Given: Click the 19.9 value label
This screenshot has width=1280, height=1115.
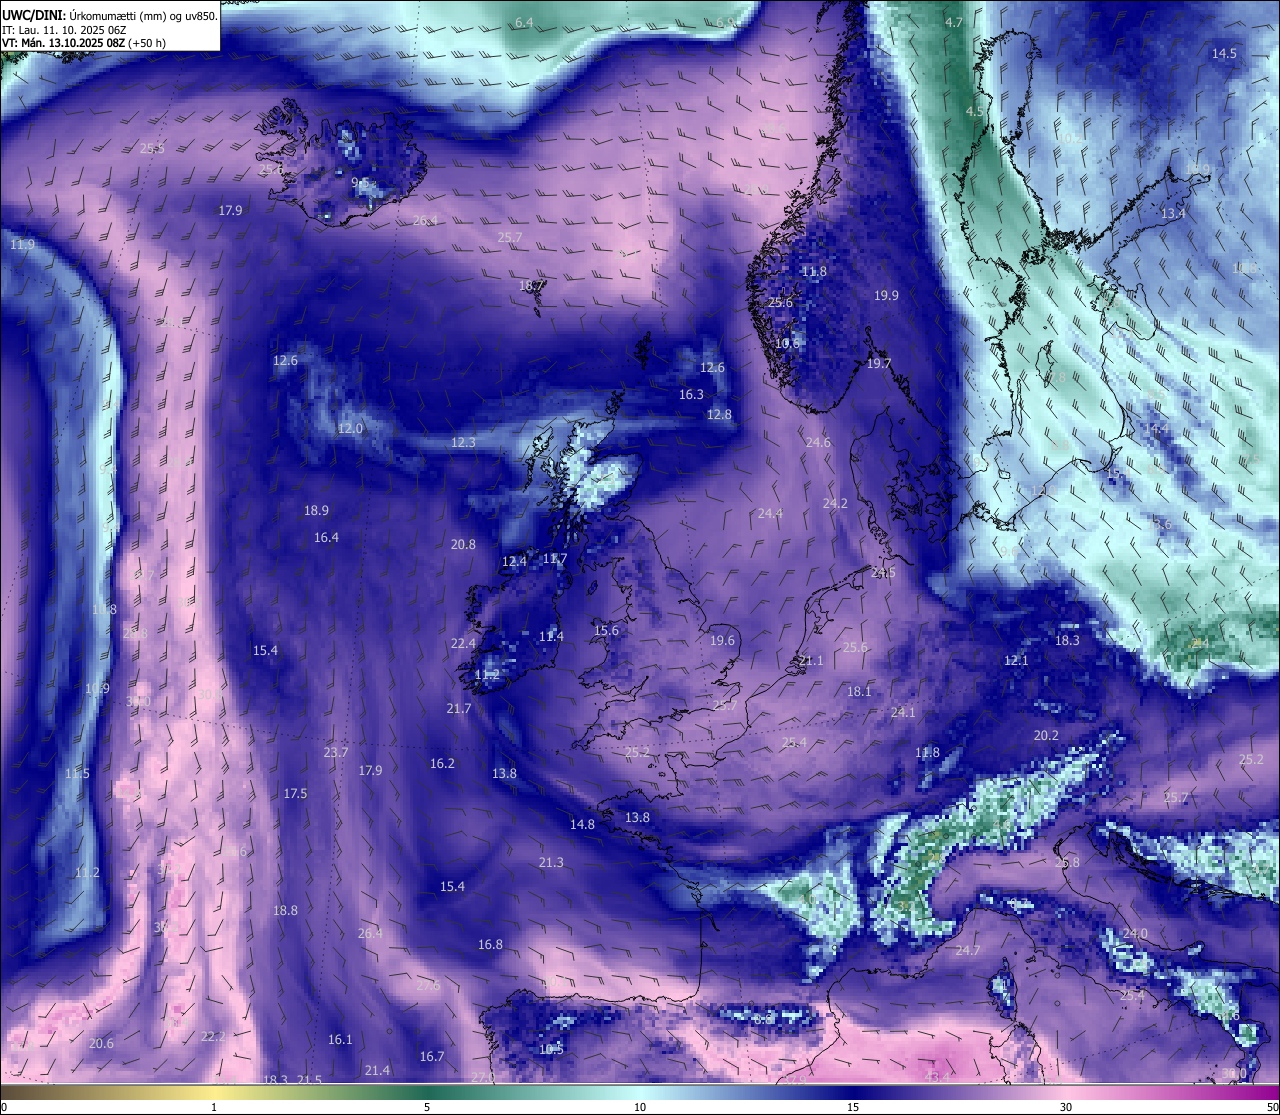Looking at the screenshot, I should 886,295.
